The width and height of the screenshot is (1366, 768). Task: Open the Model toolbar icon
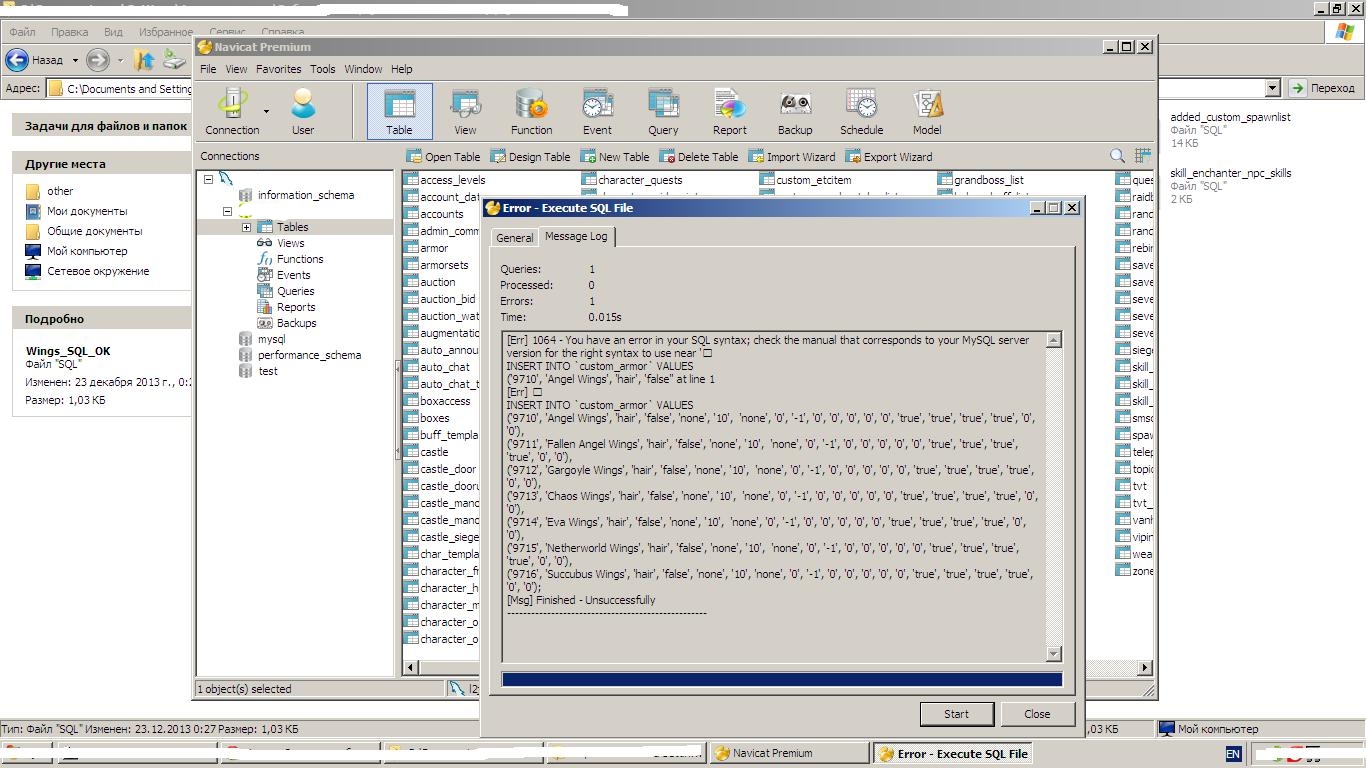pos(927,110)
